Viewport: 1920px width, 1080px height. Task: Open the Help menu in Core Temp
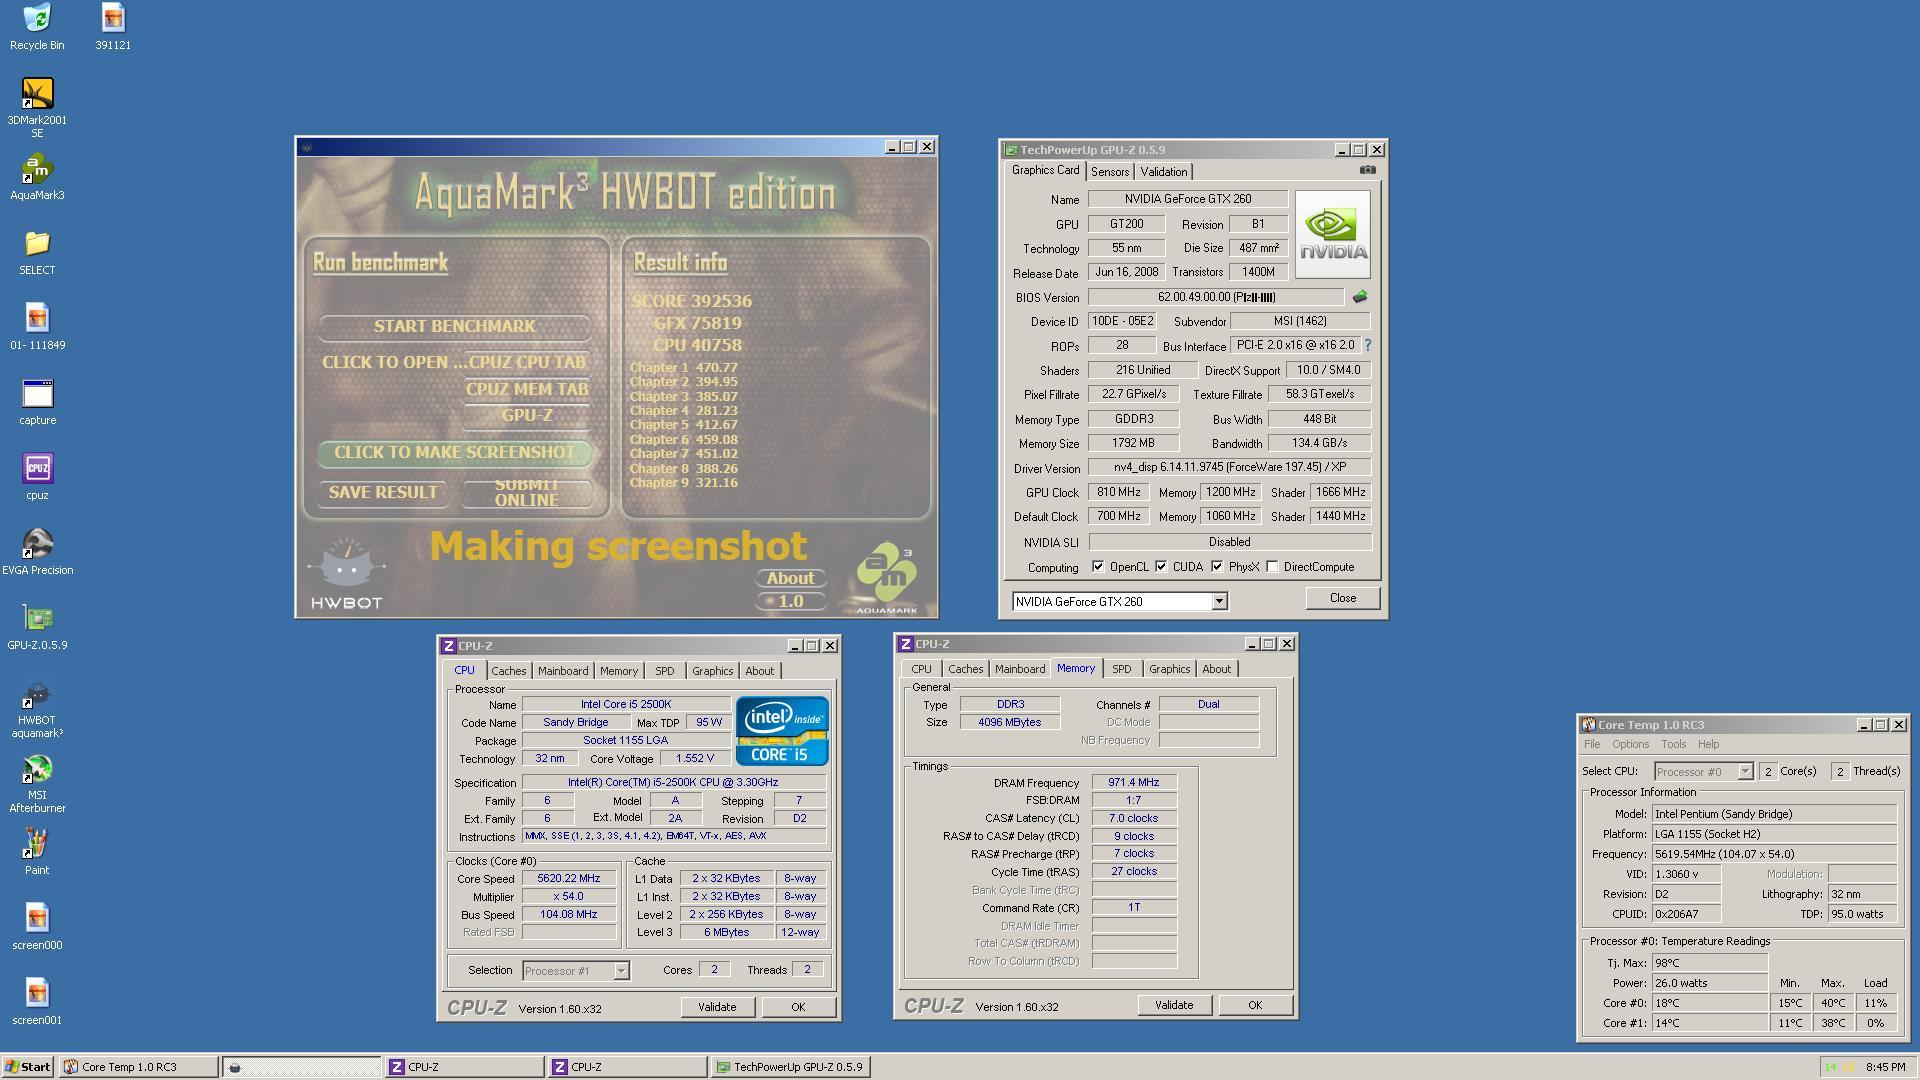(1708, 744)
